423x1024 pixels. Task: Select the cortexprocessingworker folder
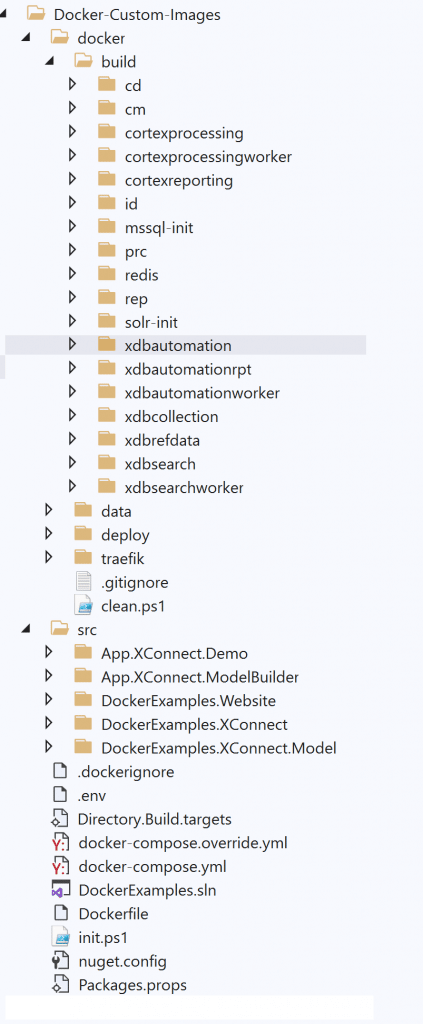click(208, 157)
